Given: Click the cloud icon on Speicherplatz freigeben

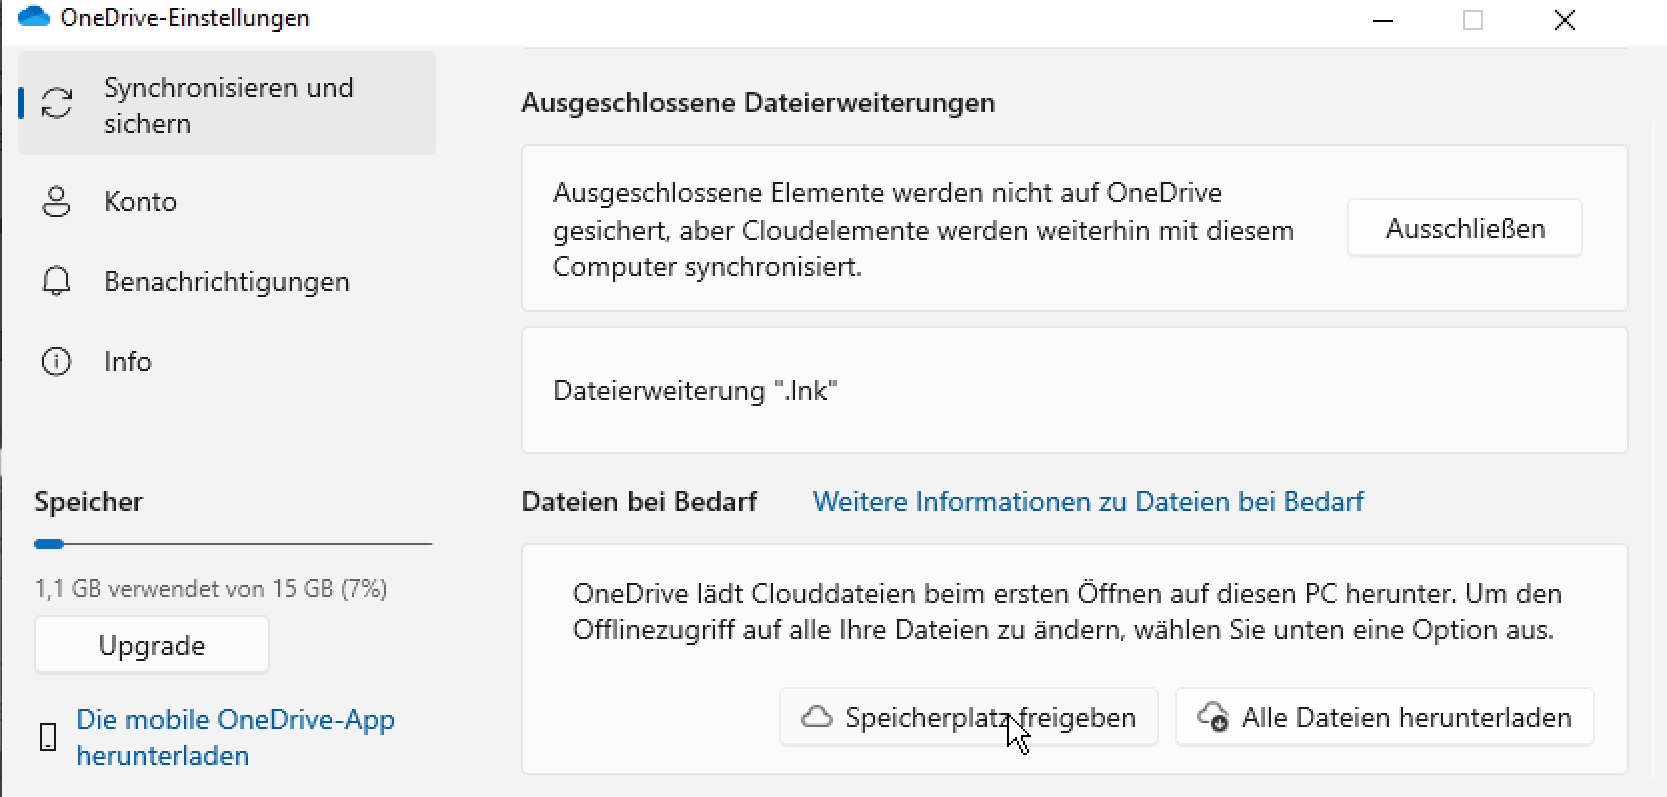Looking at the screenshot, I should point(817,717).
